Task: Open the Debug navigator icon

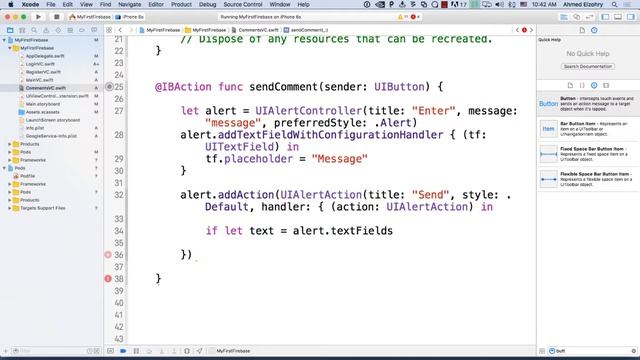Action: point(70,30)
